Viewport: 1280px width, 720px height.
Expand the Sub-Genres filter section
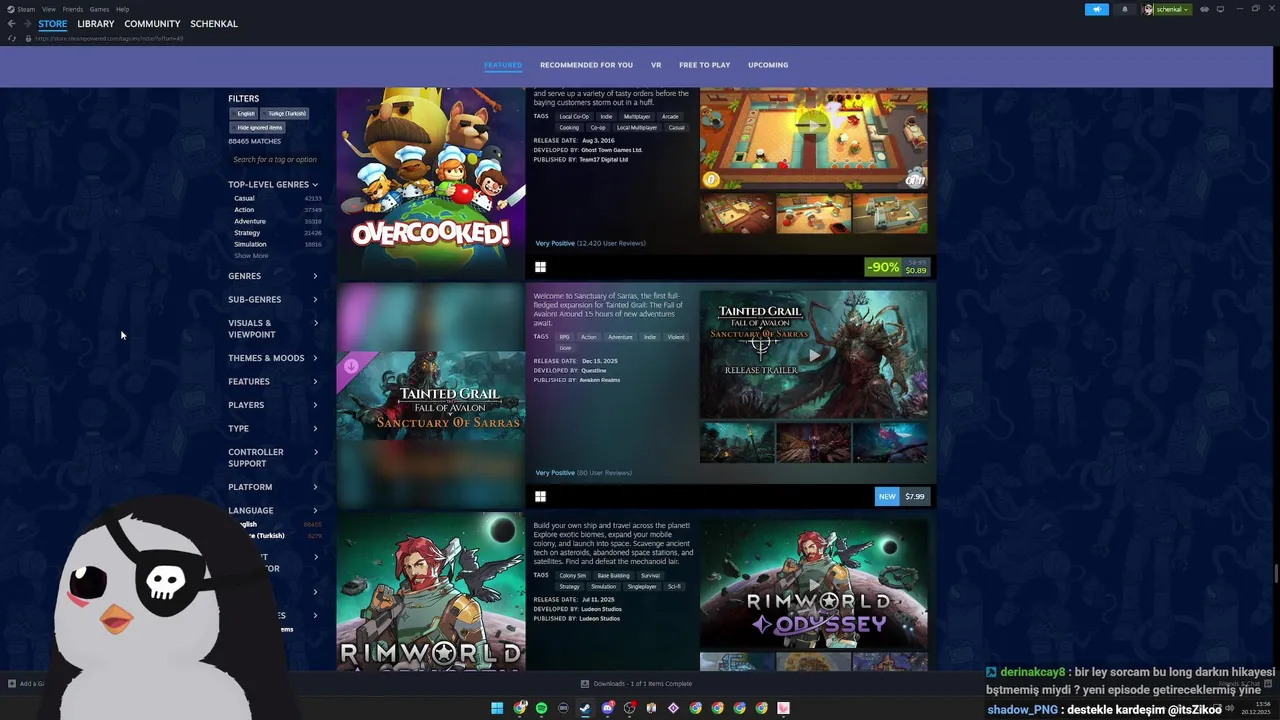point(273,299)
